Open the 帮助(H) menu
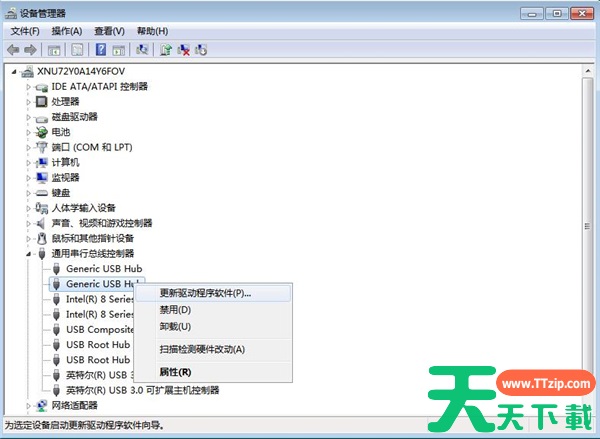This screenshot has width=600, height=439. click(x=152, y=31)
